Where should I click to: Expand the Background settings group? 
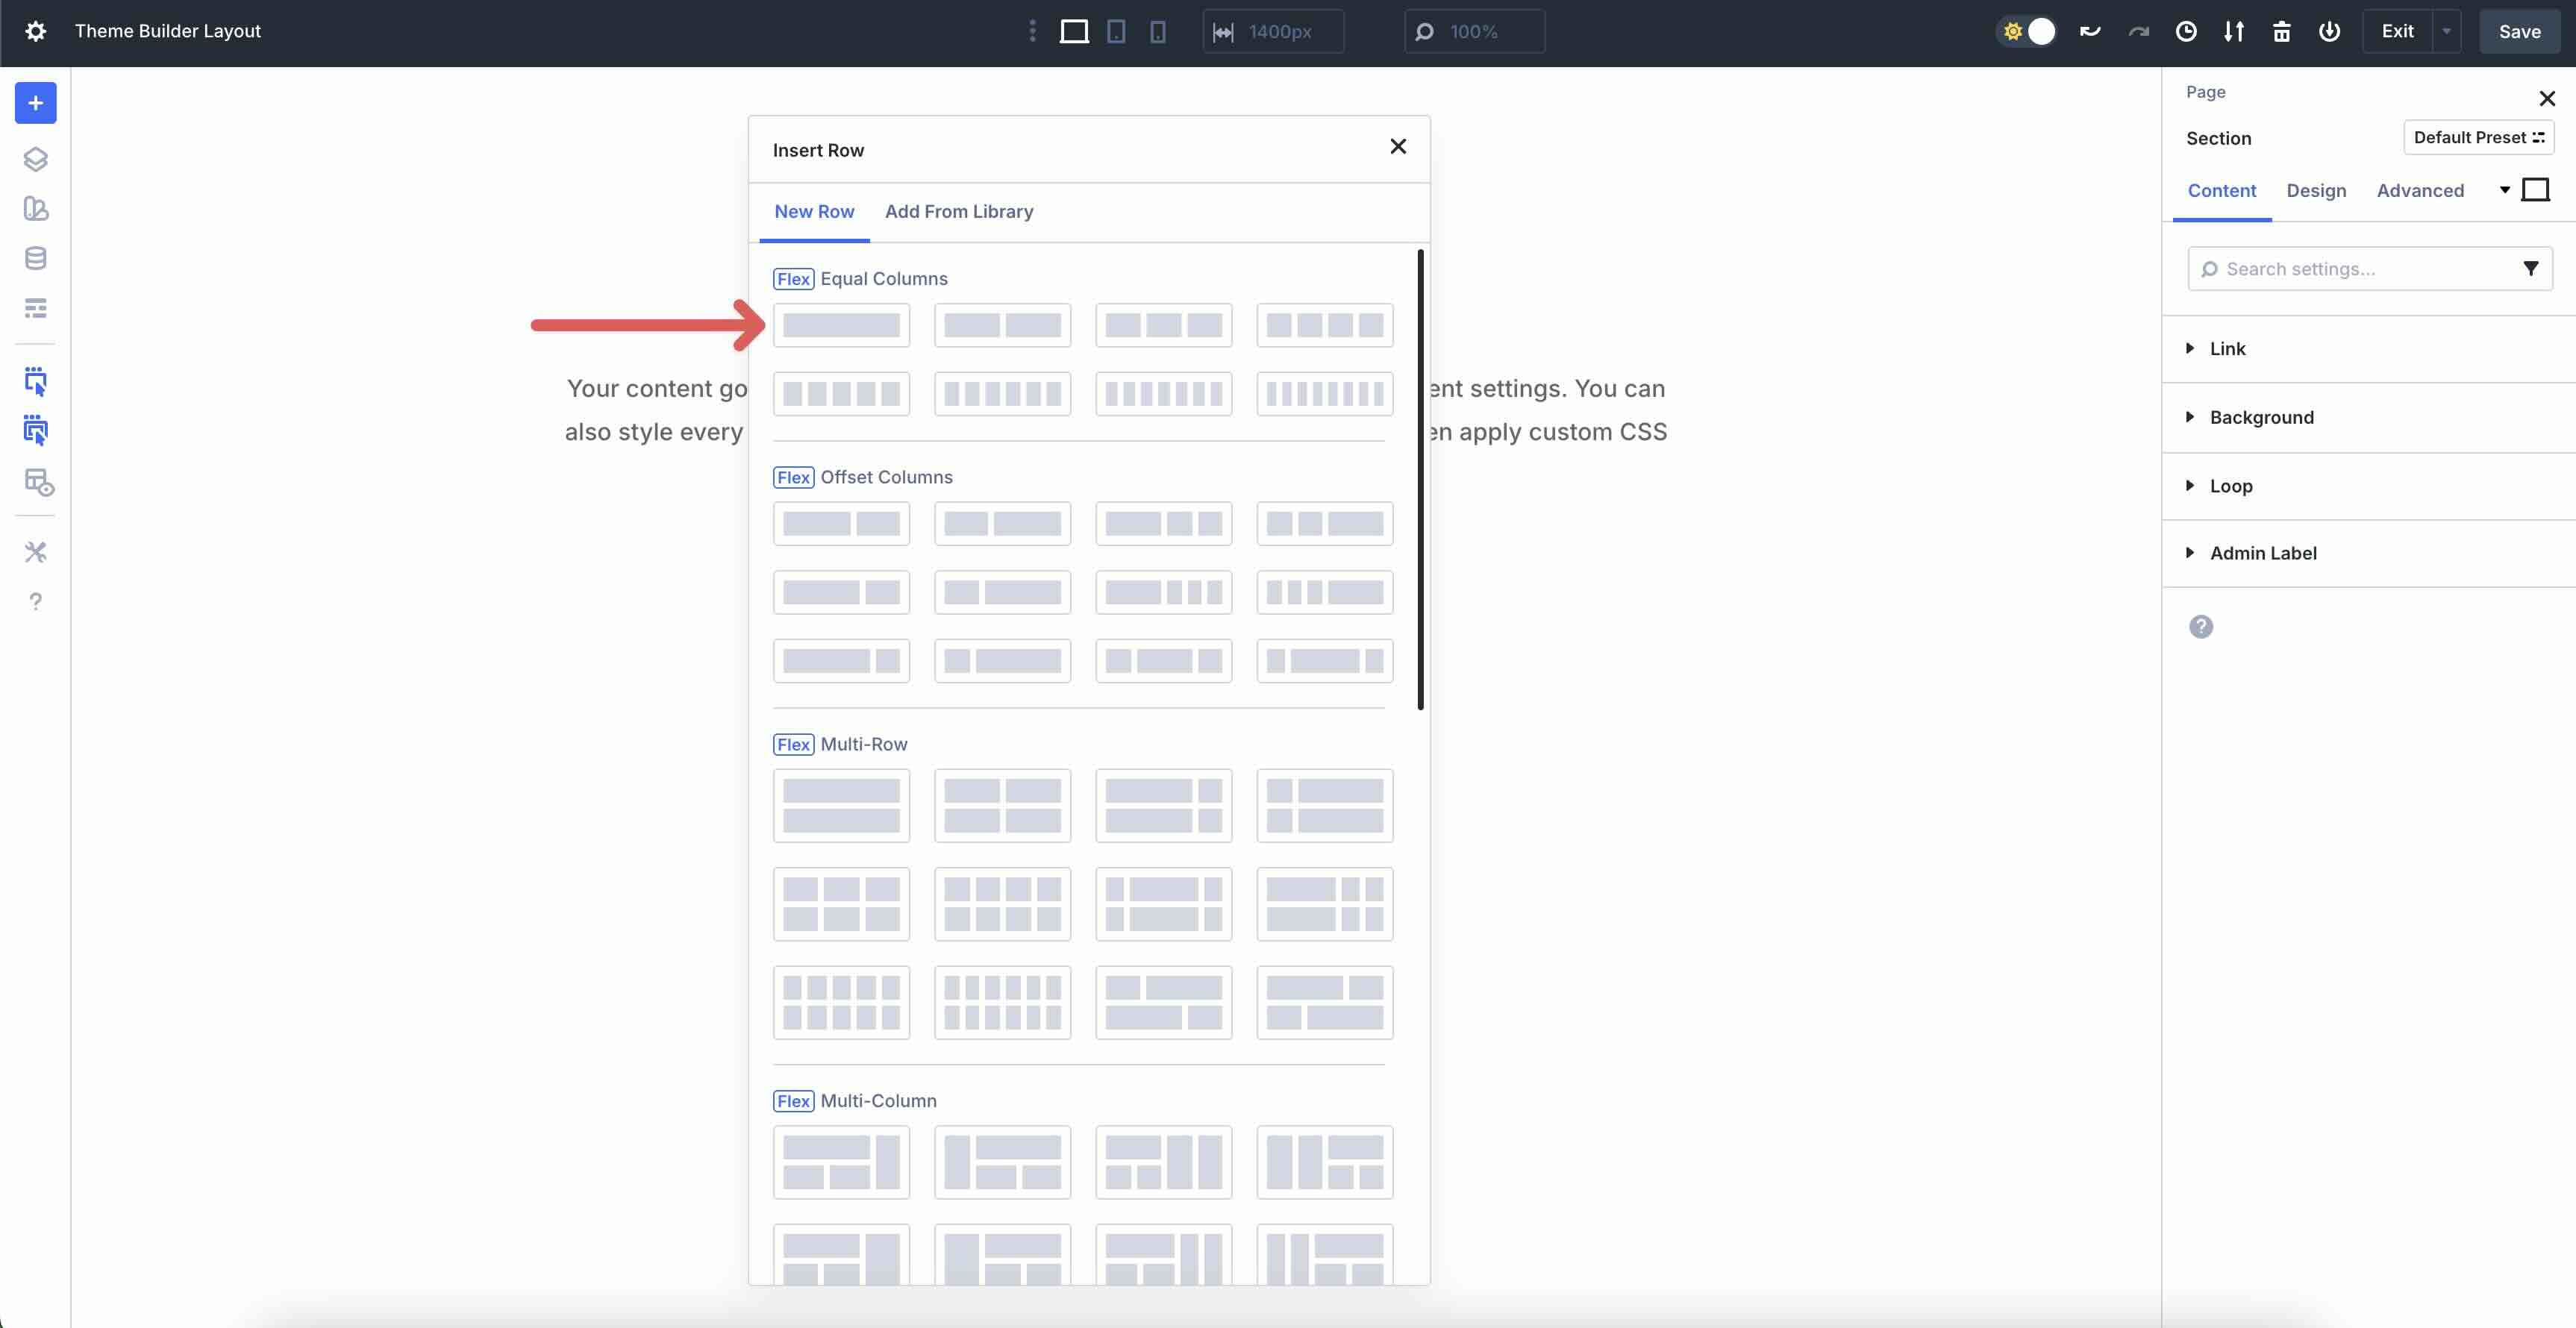point(2261,417)
